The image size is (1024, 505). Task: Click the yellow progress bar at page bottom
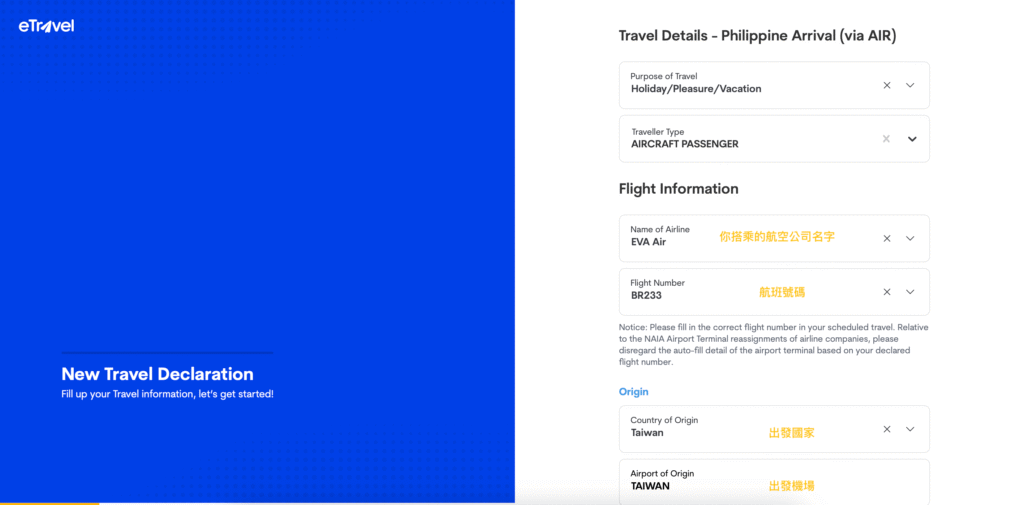pyautogui.click(x=49, y=503)
